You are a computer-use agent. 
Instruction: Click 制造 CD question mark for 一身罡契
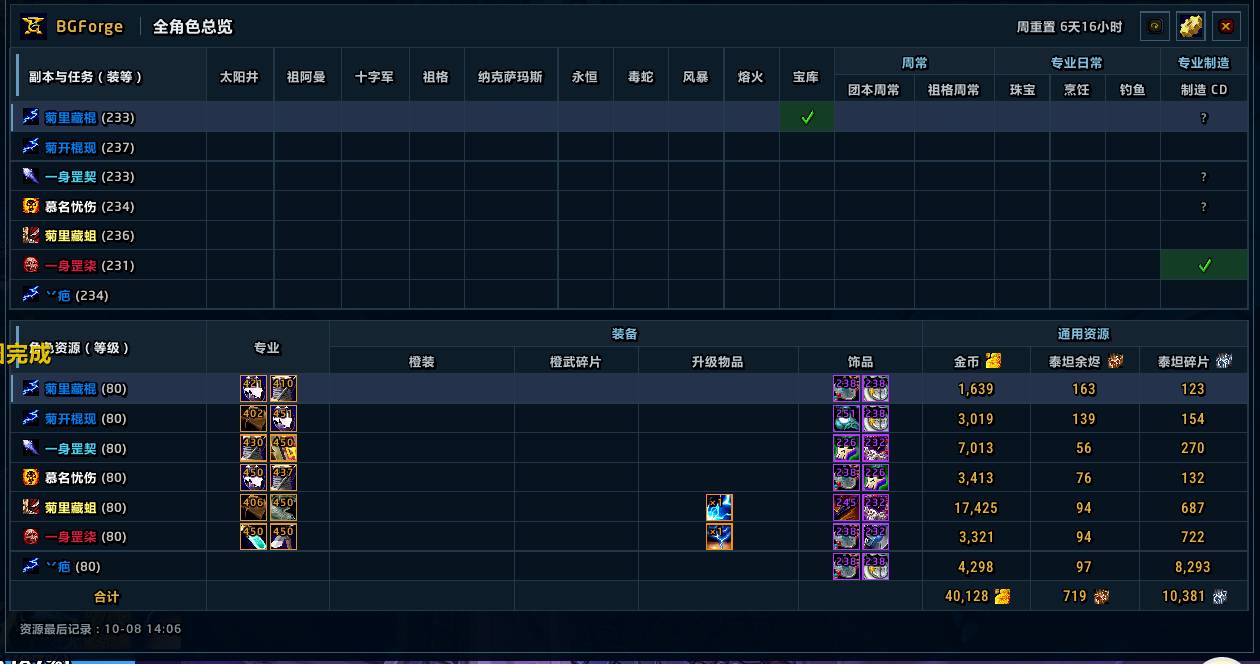[x=1204, y=177]
